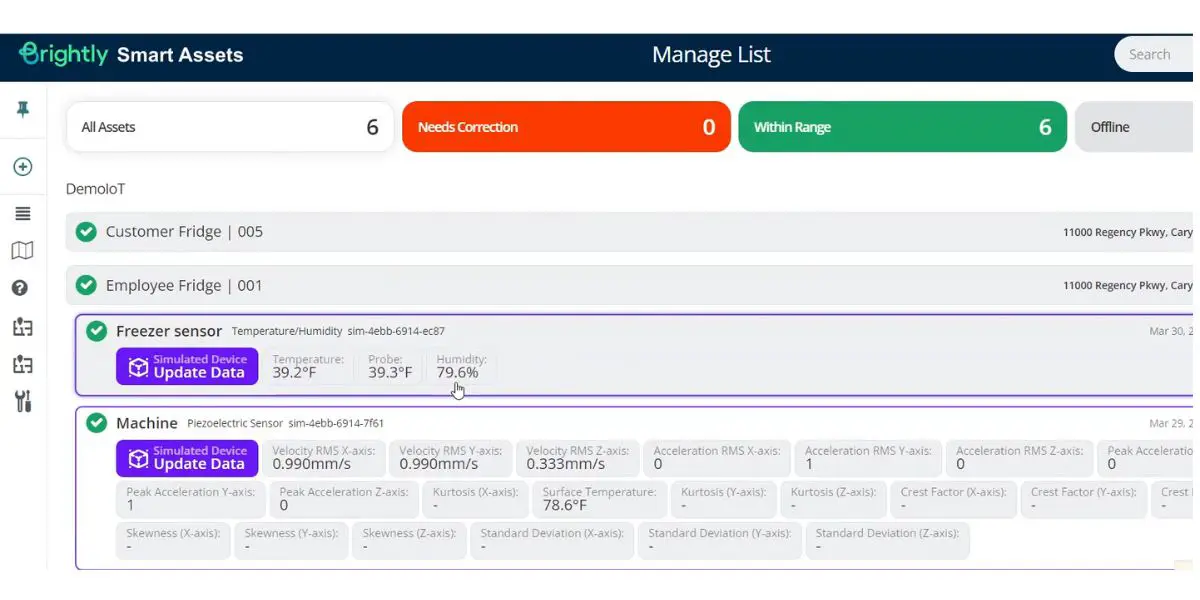Image resolution: width=1200 pixels, height=600 pixels.
Task: Click the Brightly Smart Assets logo
Action: [x=131, y=54]
